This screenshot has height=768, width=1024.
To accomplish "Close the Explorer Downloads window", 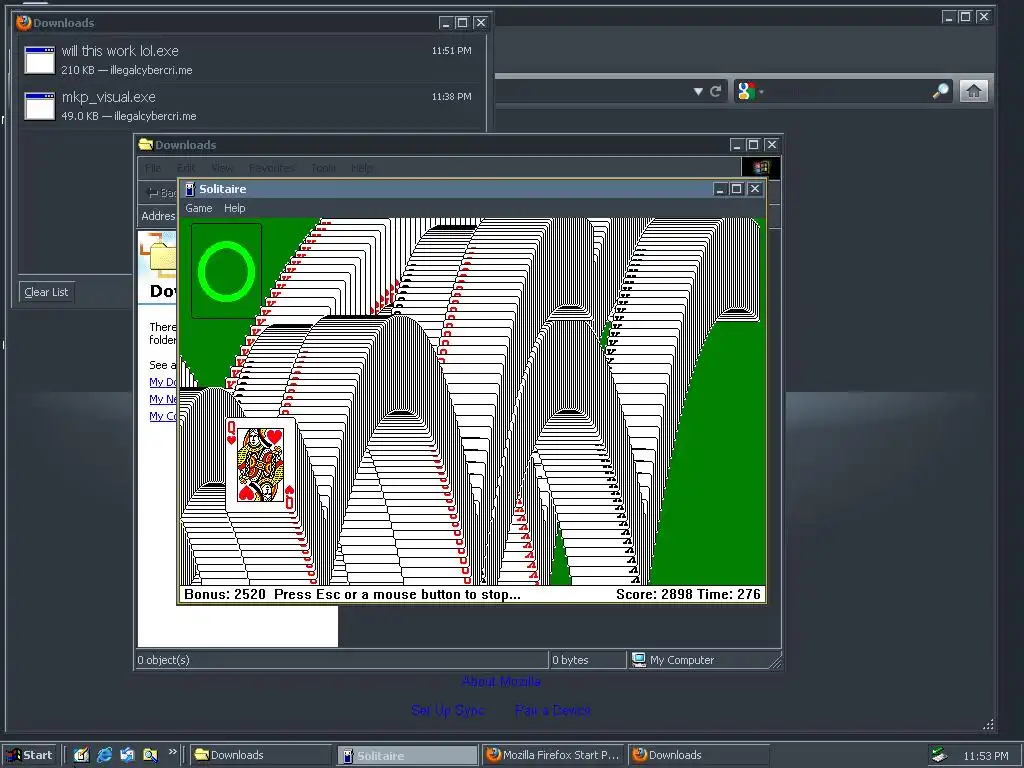I will tap(771, 144).
